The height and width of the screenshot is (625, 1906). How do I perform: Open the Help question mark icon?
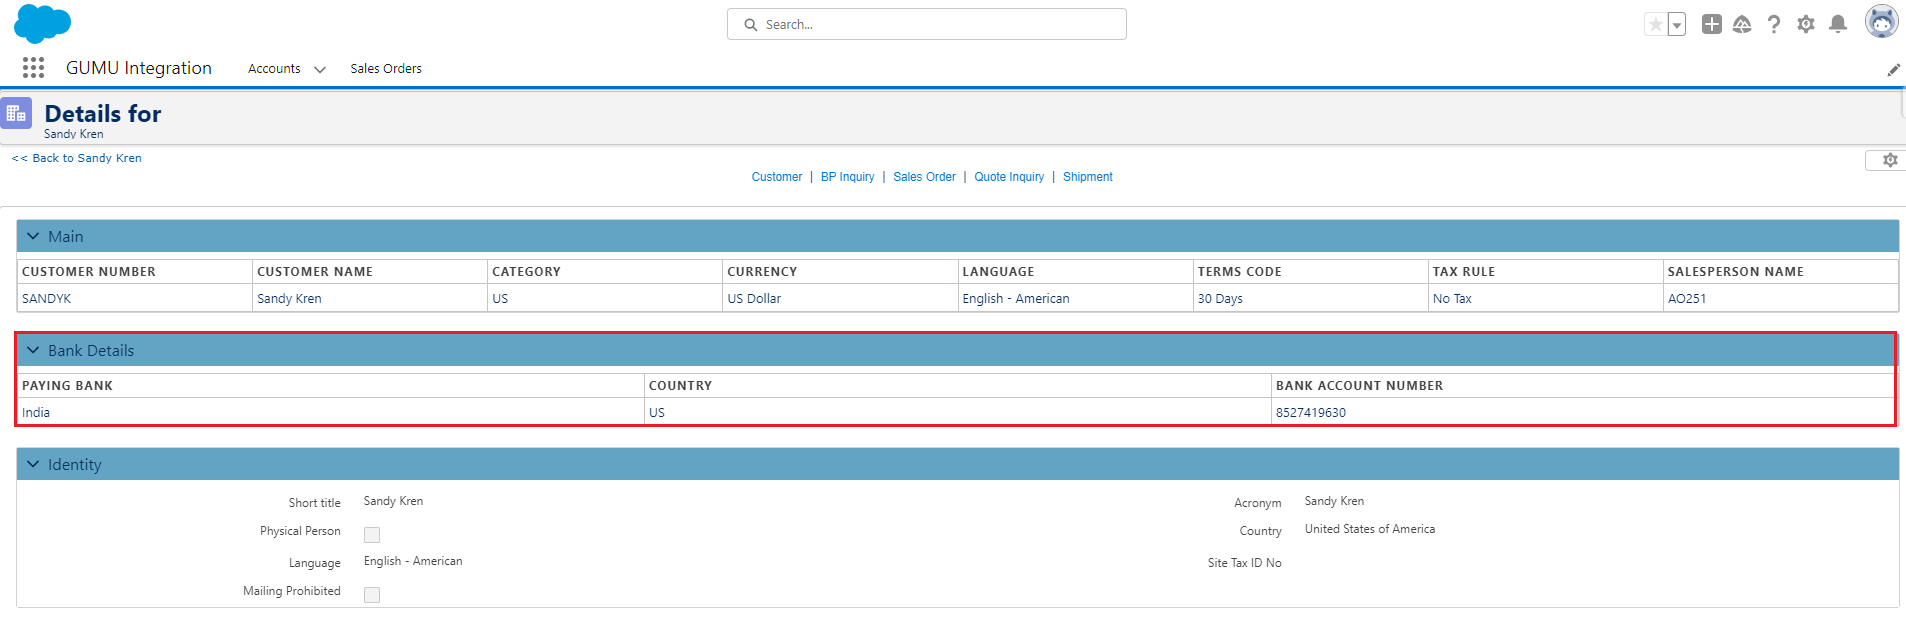[x=1774, y=24]
